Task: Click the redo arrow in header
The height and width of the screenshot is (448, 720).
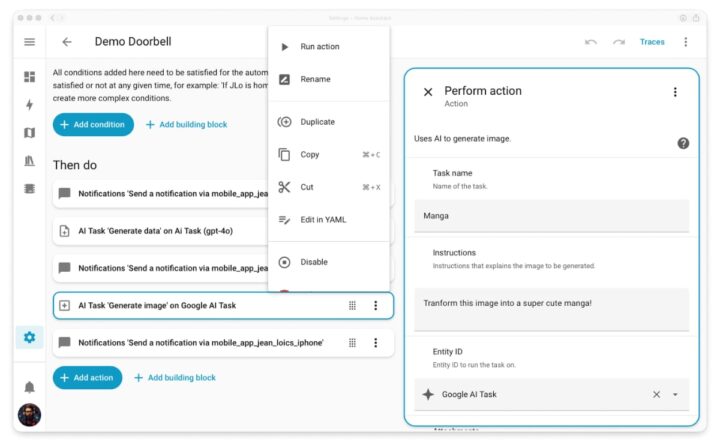Action: 619,42
